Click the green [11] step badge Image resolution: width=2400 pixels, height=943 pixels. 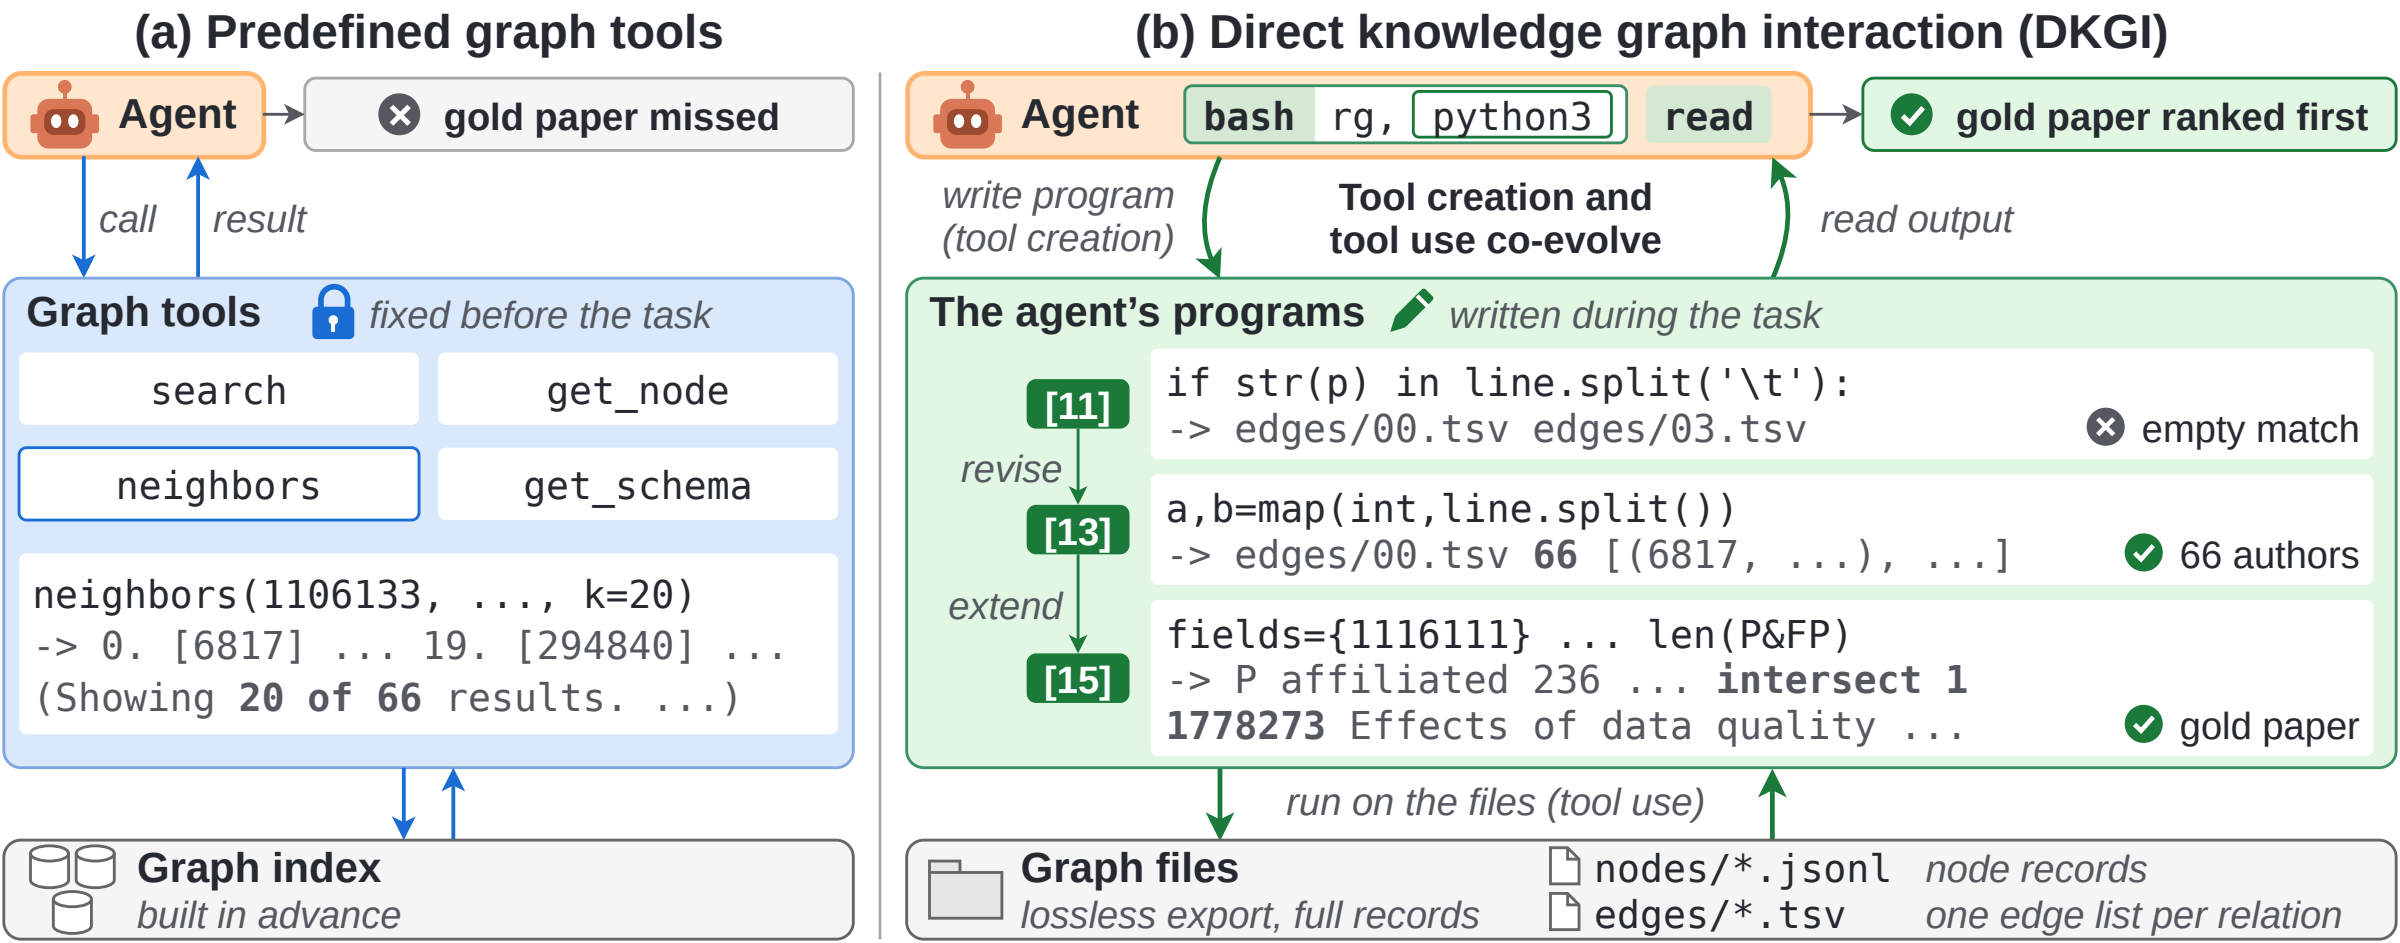pyautogui.click(x=1078, y=405)
